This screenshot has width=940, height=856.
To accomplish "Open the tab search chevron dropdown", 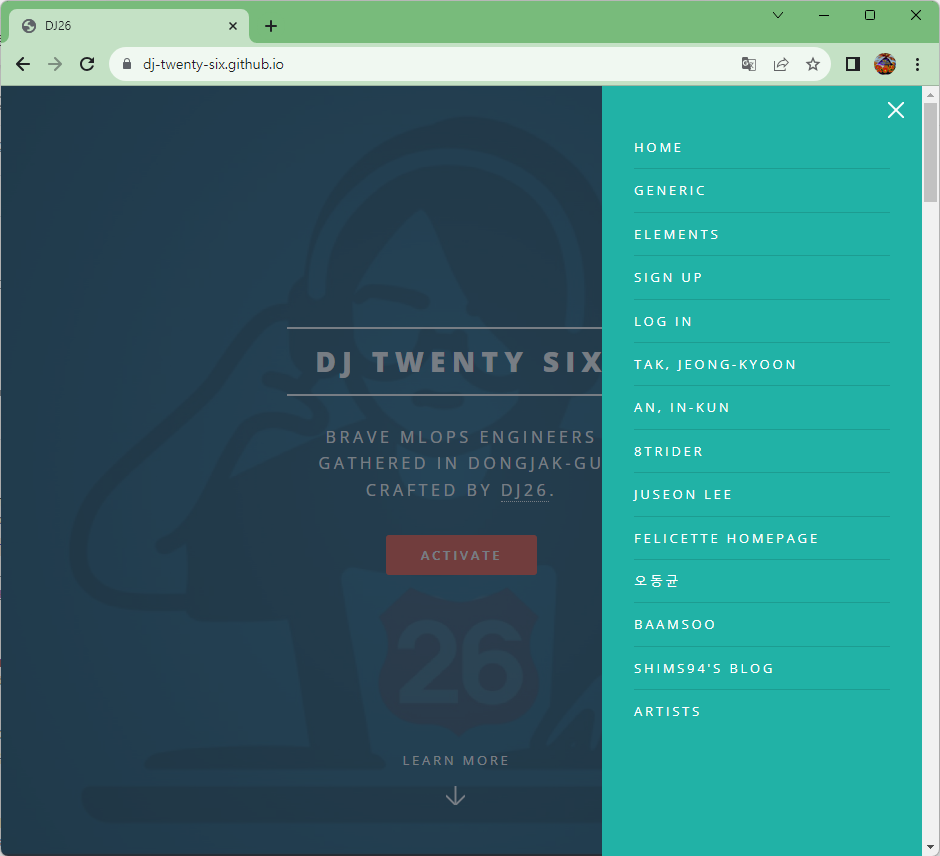I will [x=777, y=15].
